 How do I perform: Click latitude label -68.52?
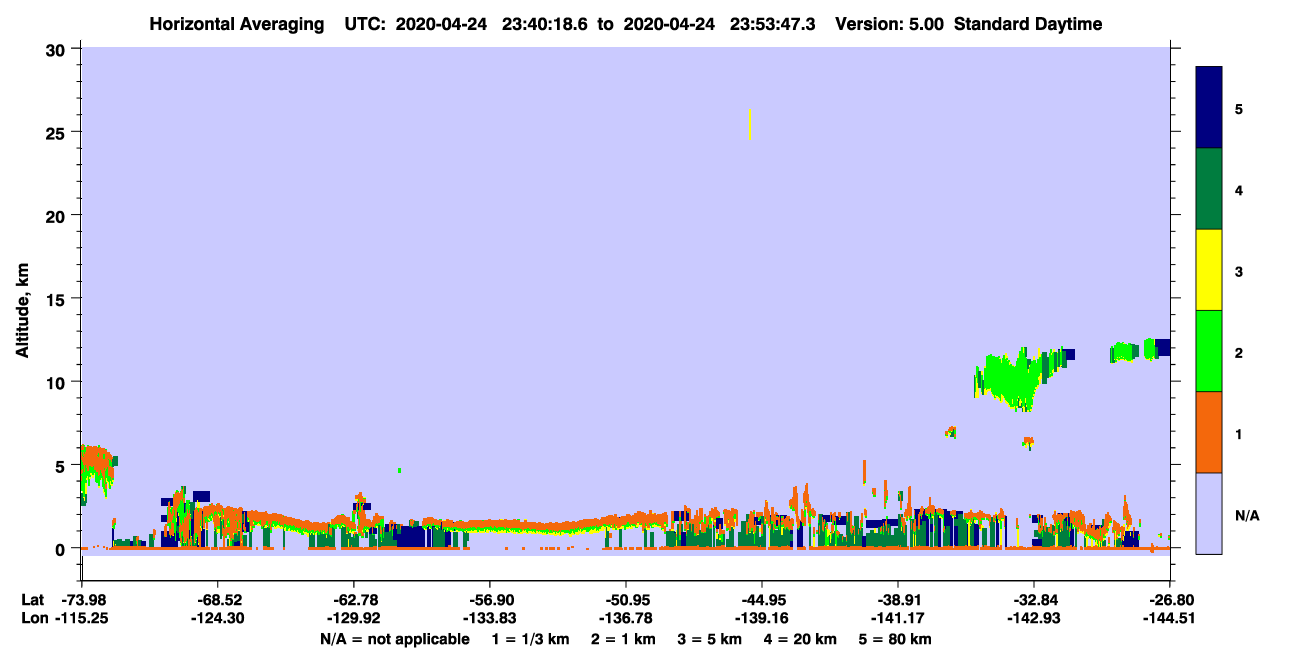tap(218, 600)
